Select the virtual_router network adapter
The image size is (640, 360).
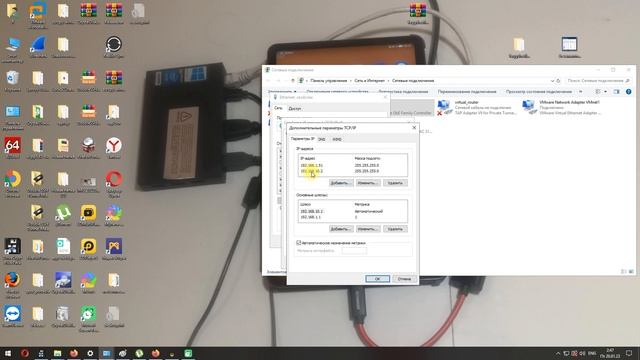pos(477,107)
